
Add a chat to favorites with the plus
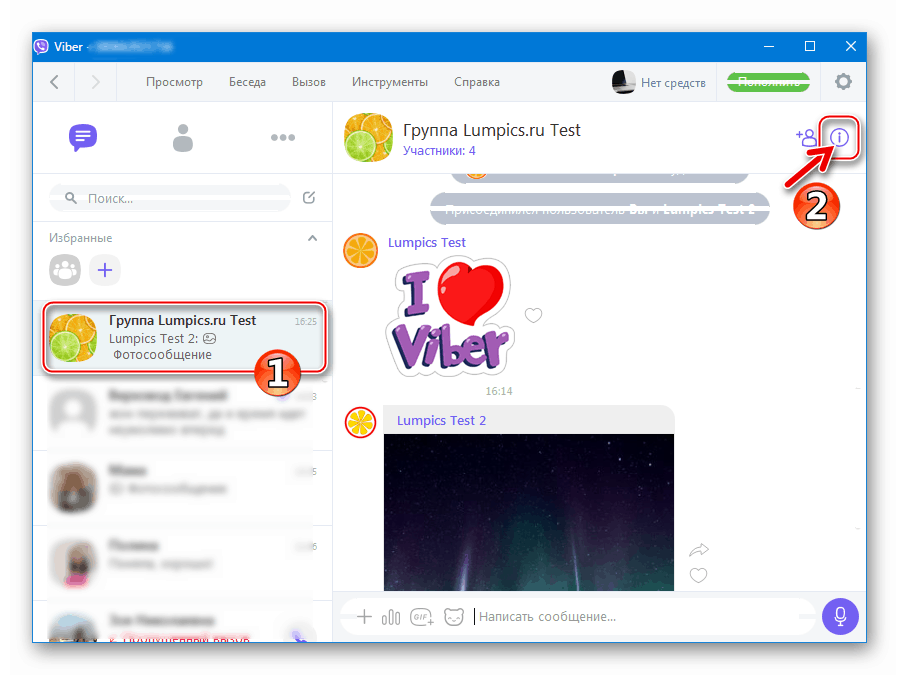coord(104,270)
